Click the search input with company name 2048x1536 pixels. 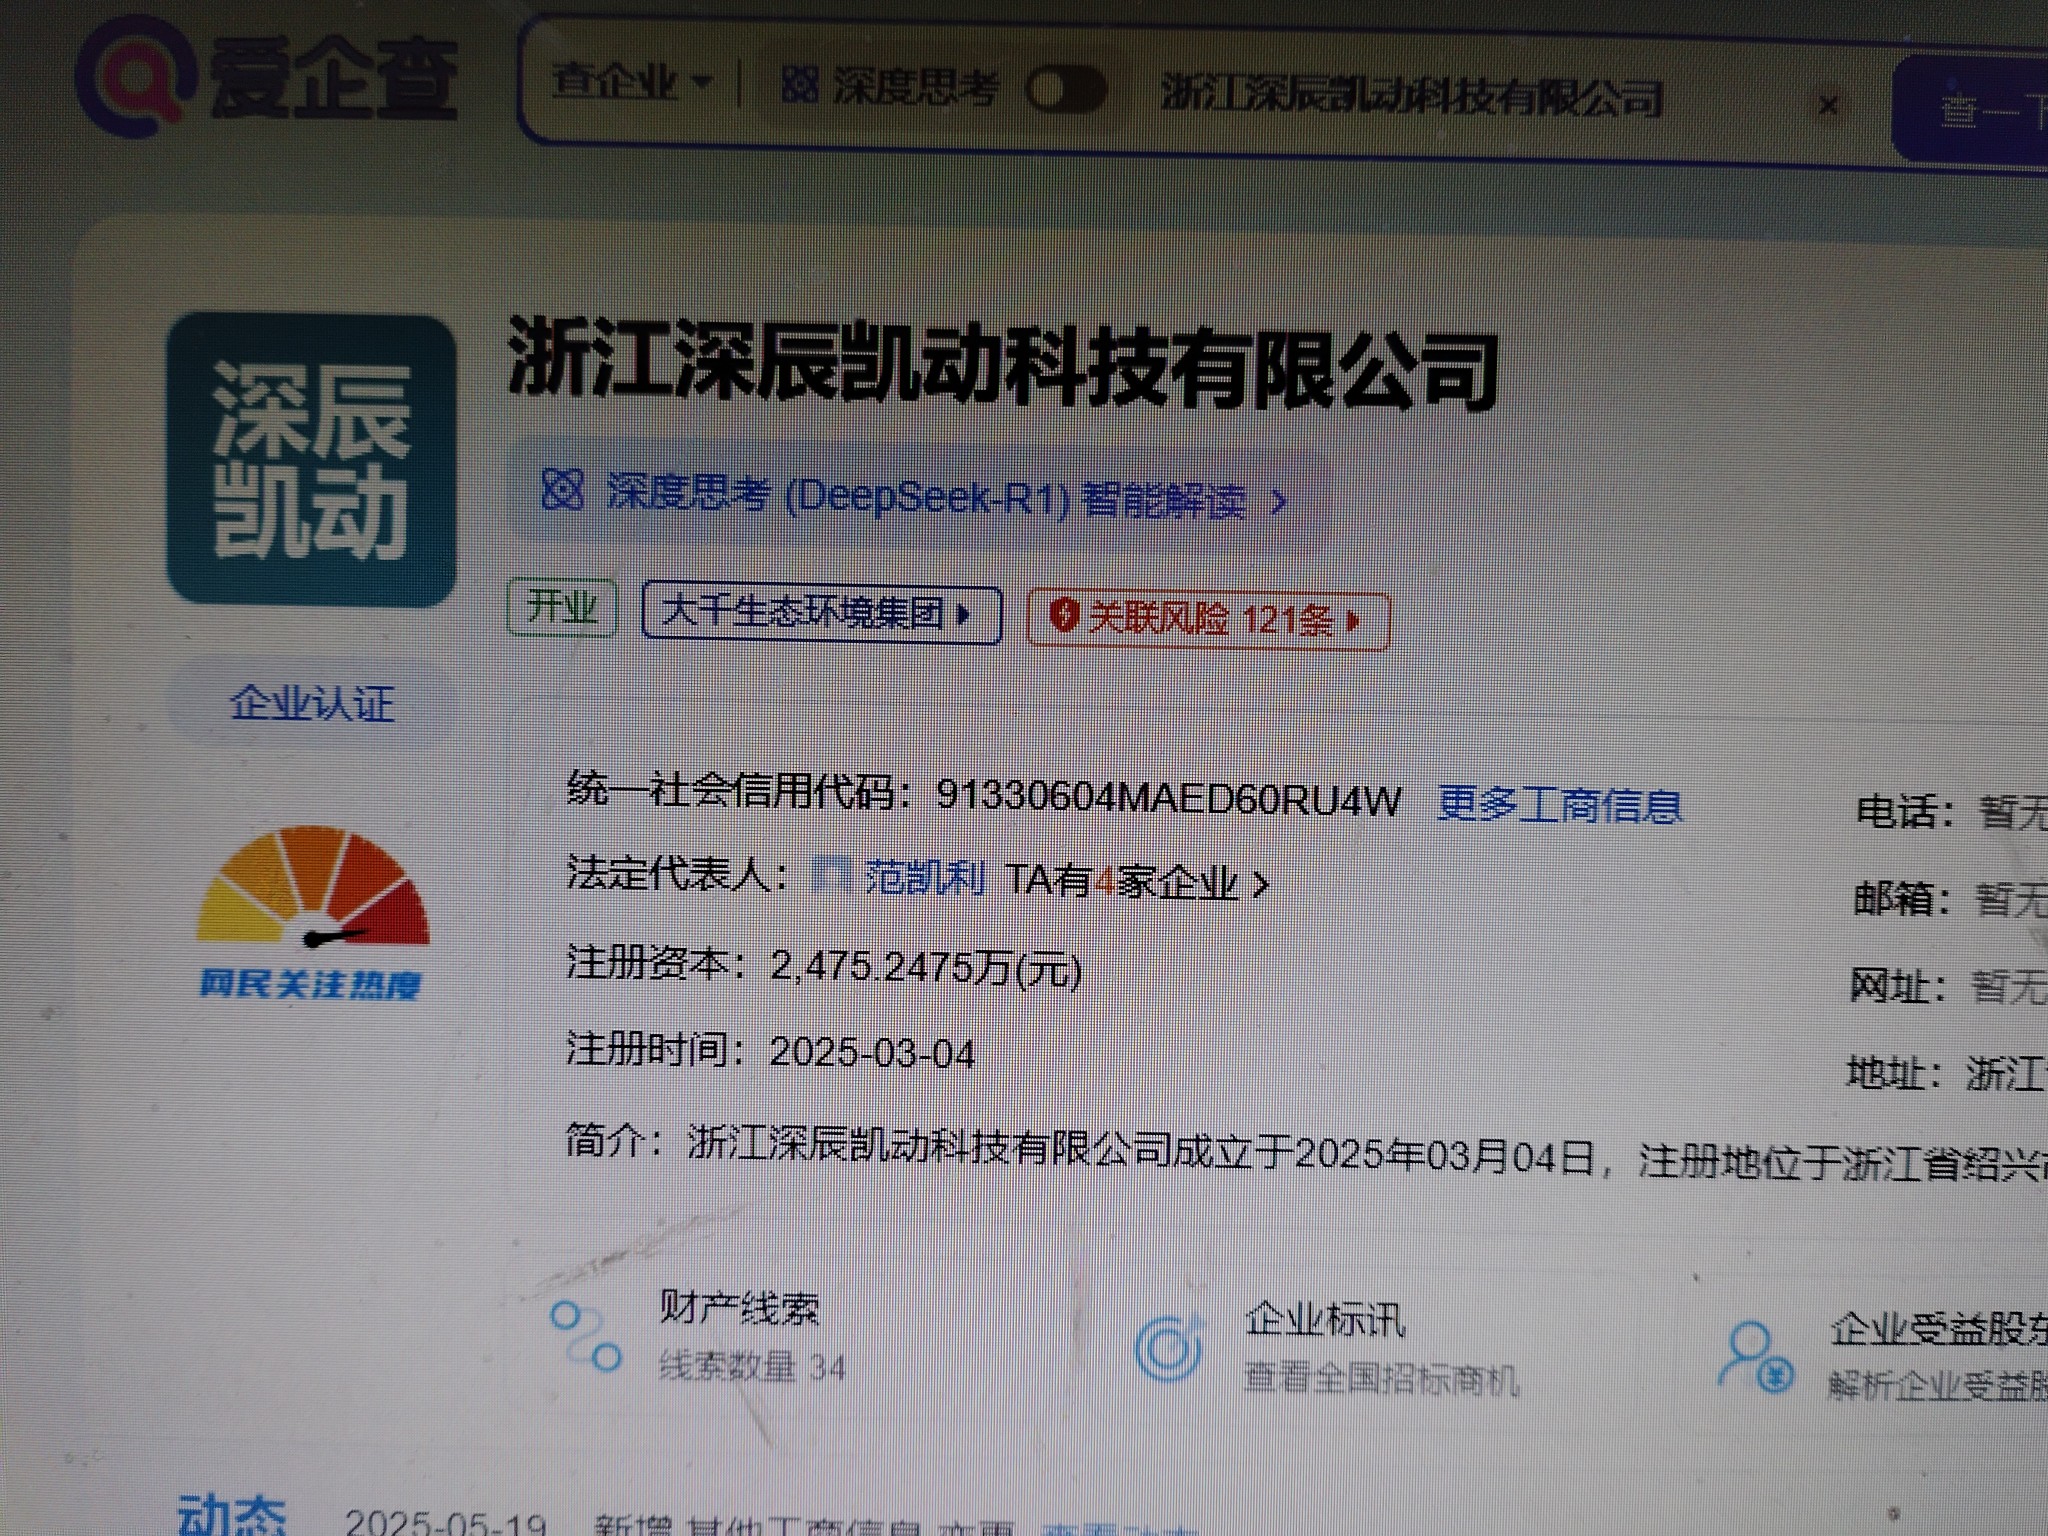point(1412,97)
